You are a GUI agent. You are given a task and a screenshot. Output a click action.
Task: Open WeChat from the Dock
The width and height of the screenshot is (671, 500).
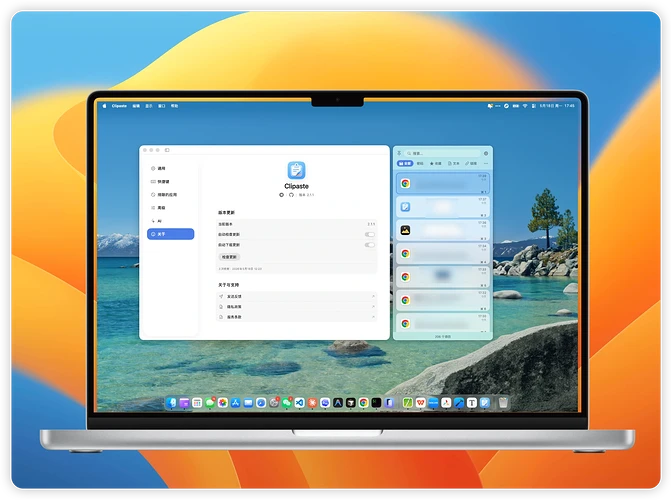click(x=287, y=402)
